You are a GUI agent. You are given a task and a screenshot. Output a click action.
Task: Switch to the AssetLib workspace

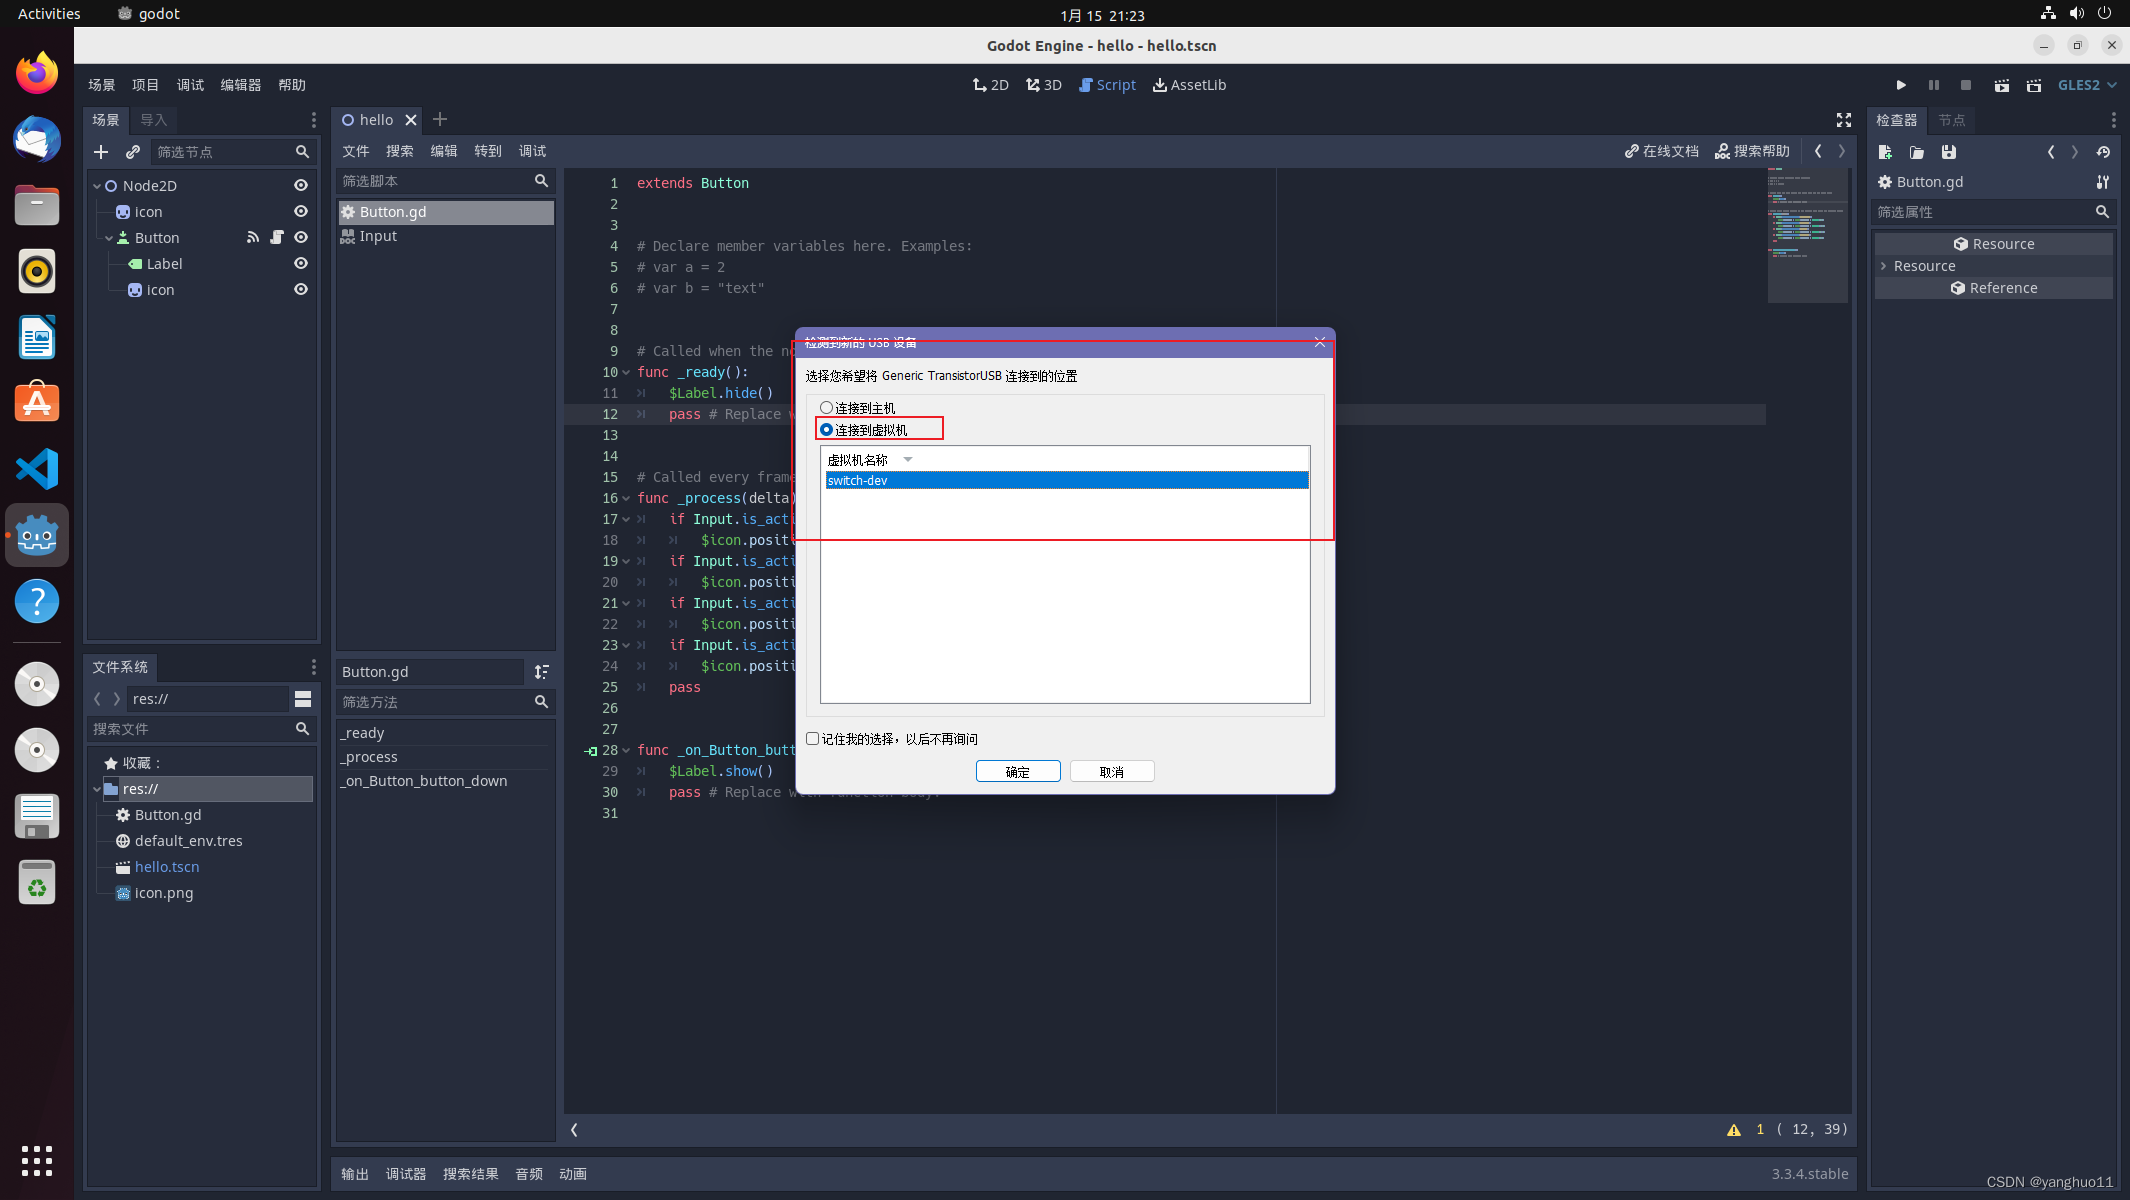(1189, 85)
